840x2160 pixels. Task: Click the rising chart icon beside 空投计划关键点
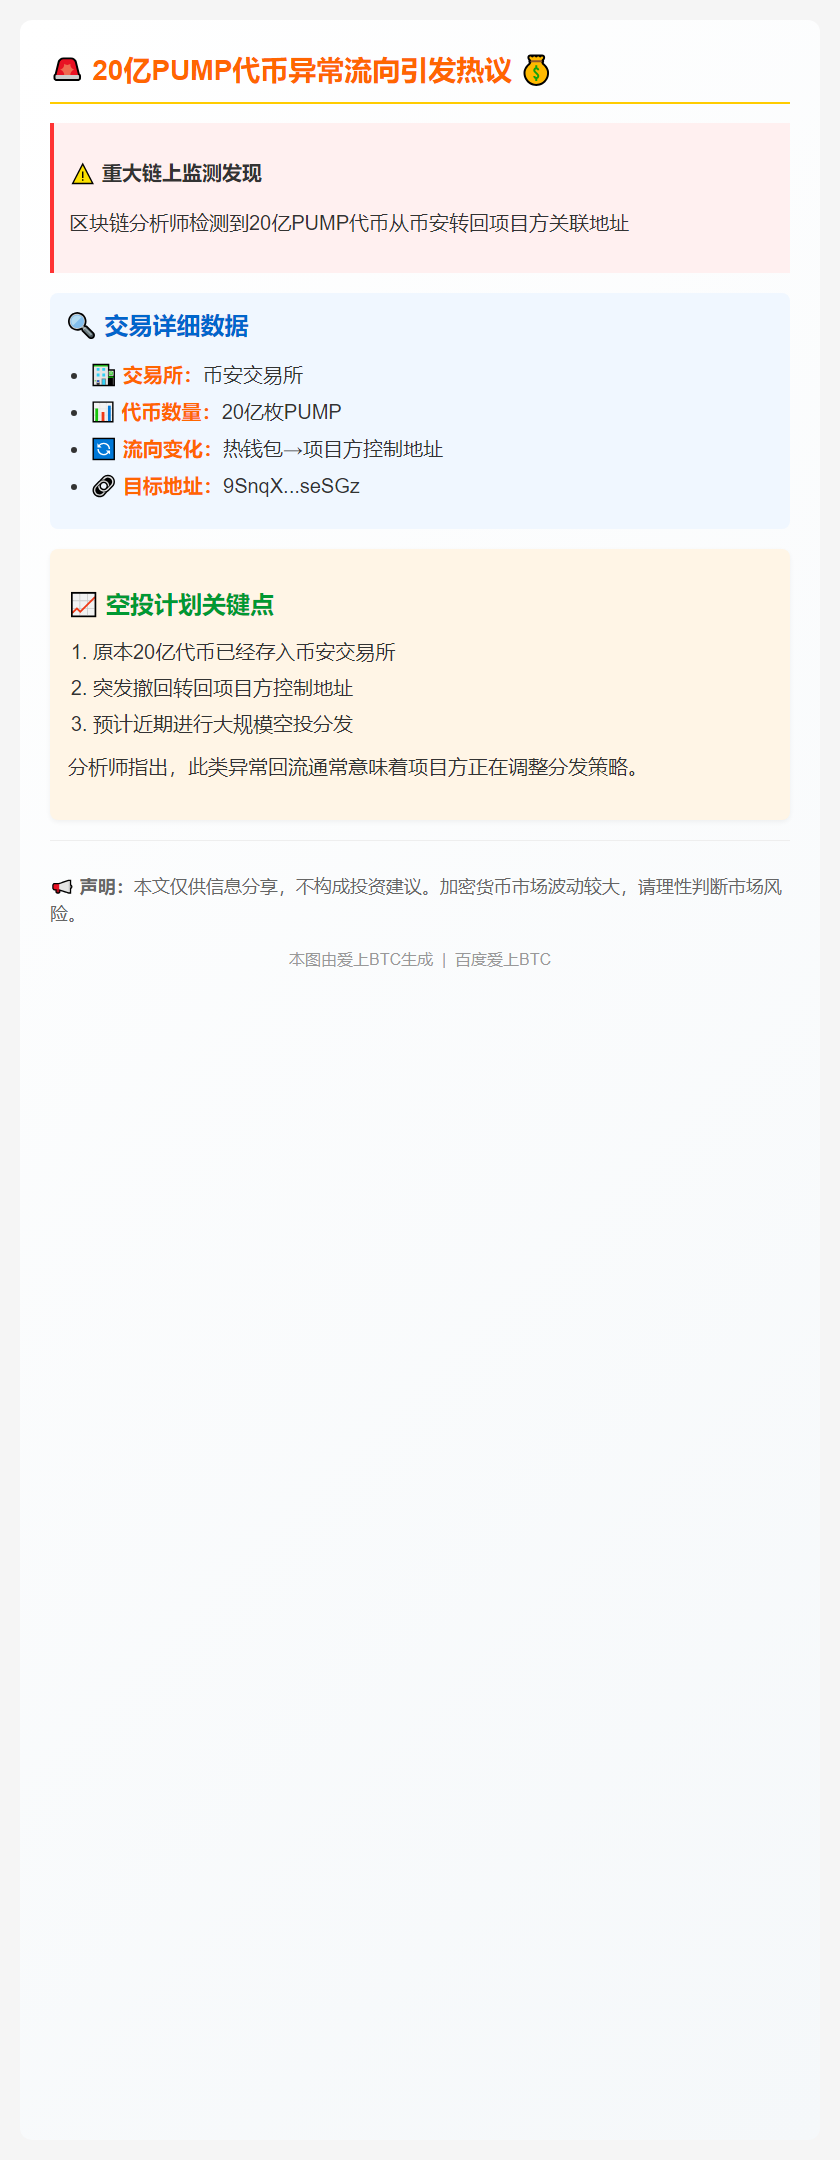tap(83, 605)
